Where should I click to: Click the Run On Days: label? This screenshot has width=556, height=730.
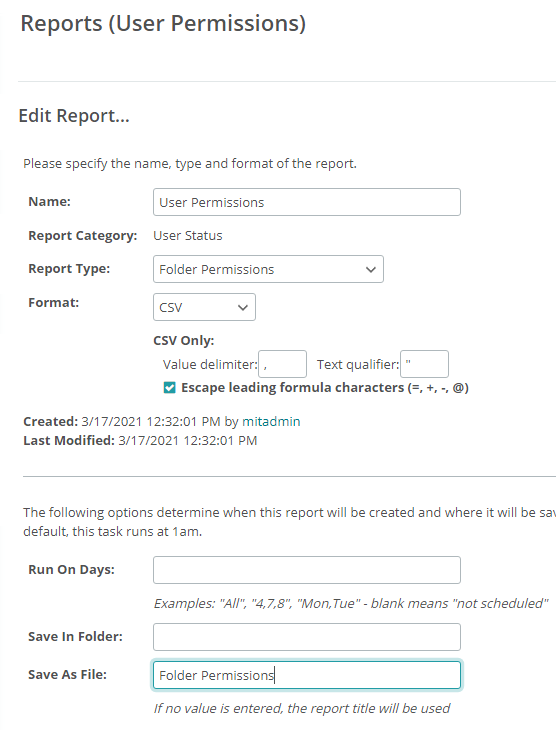[x=71, y=570]
